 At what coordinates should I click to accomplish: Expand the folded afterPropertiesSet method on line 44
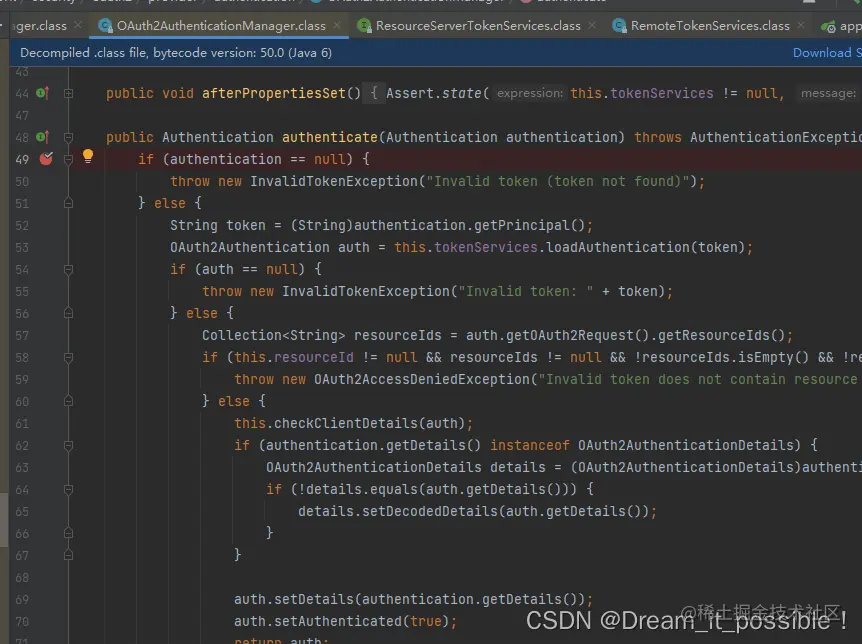click(69, 93)
